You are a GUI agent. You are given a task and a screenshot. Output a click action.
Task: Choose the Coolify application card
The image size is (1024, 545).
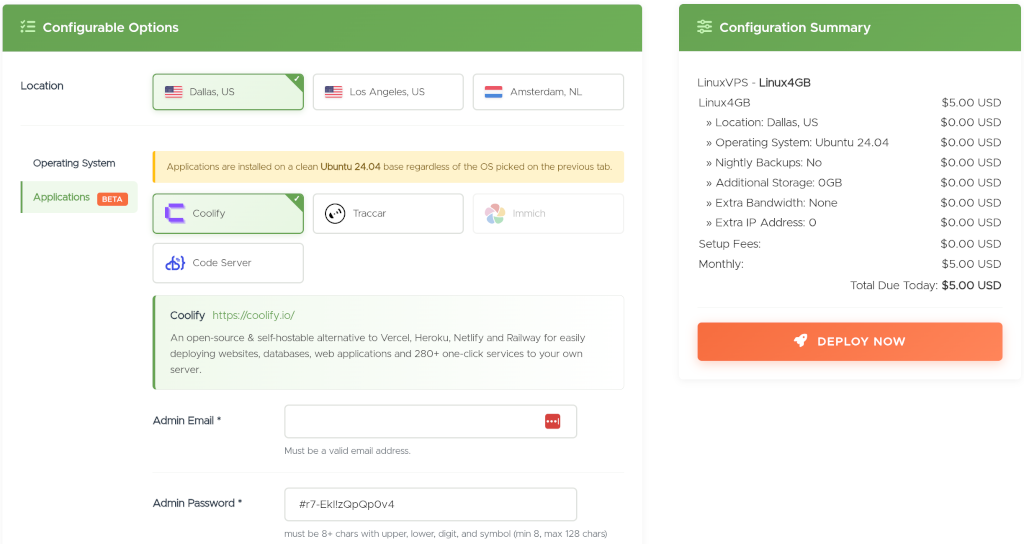pos(228,213)
